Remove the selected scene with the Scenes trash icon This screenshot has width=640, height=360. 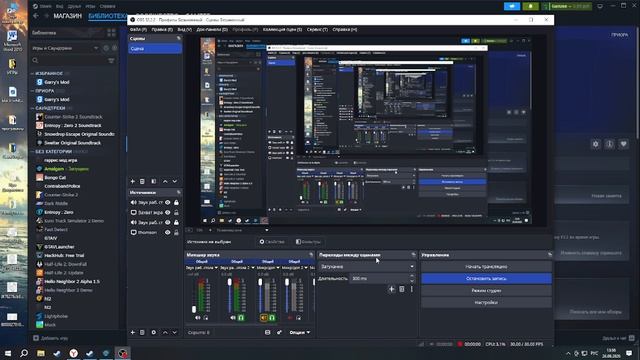point(142,181)
